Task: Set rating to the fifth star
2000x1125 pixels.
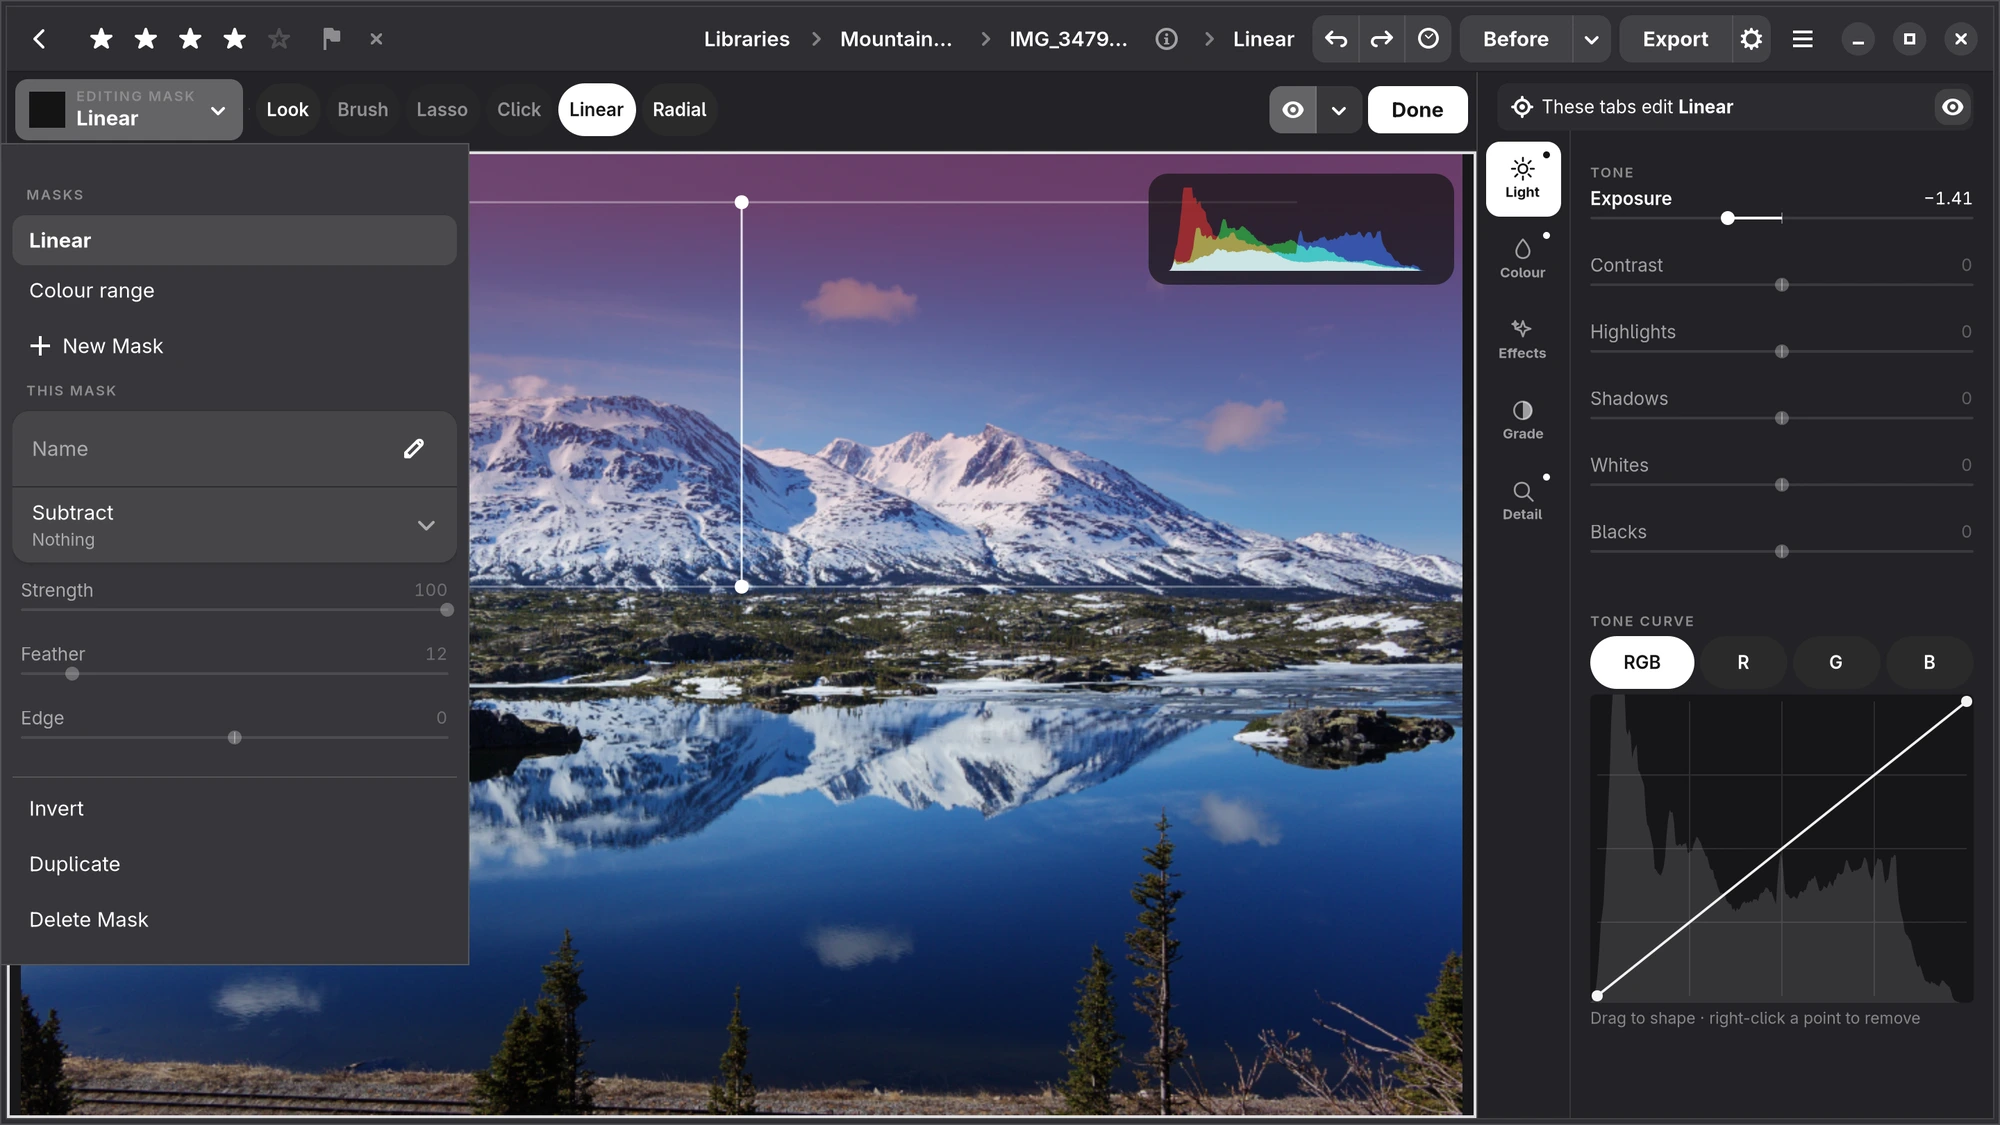Action: click(x=279, y=39)
